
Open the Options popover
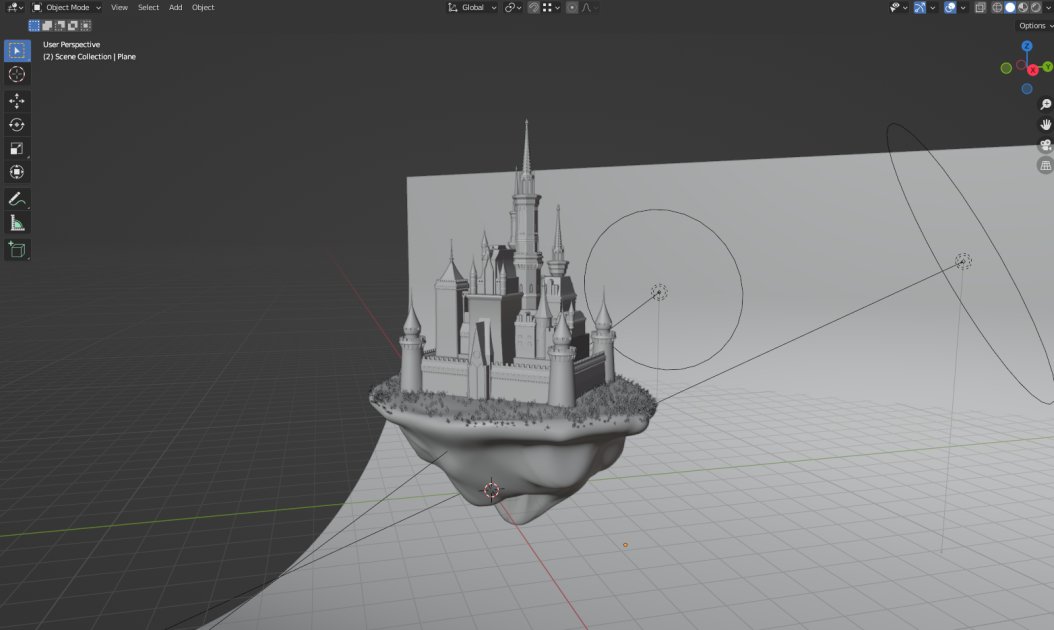pyautogui.click(x=1035, y=26)
